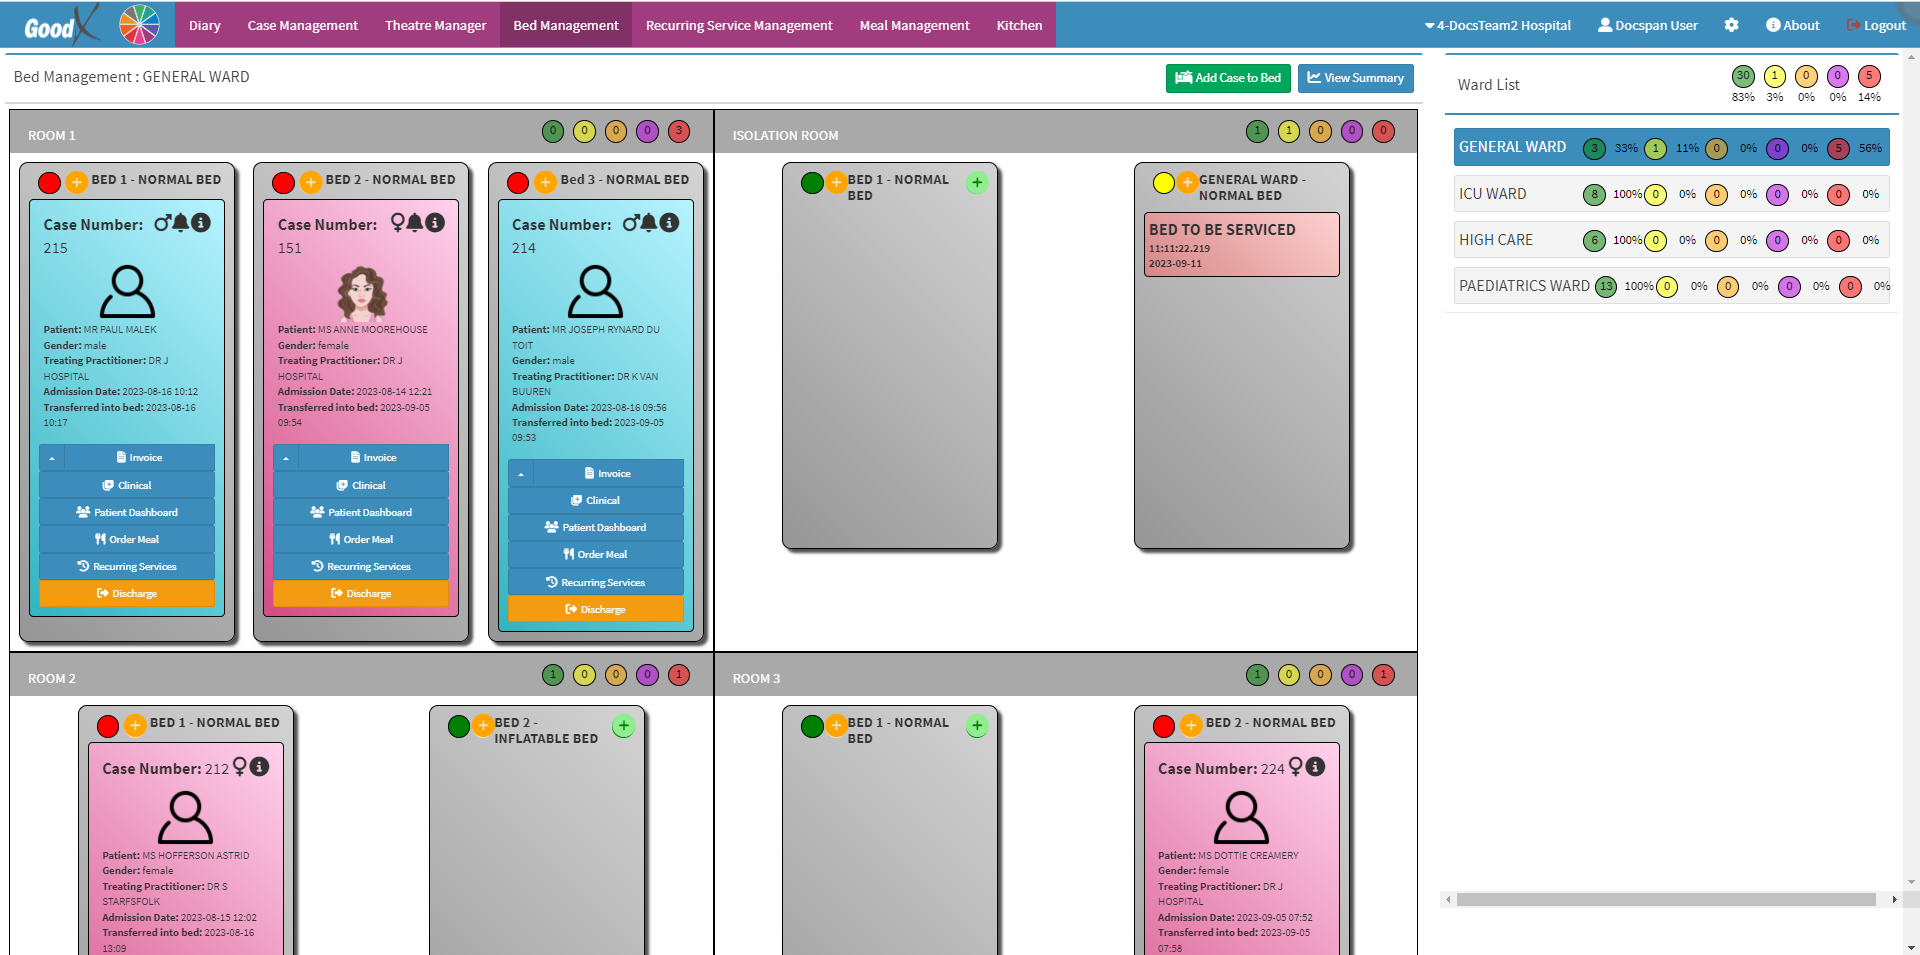Click the red occupied-count badge in Room 1 header
This screenshot has width=1920, height=955.
(679, 131)
